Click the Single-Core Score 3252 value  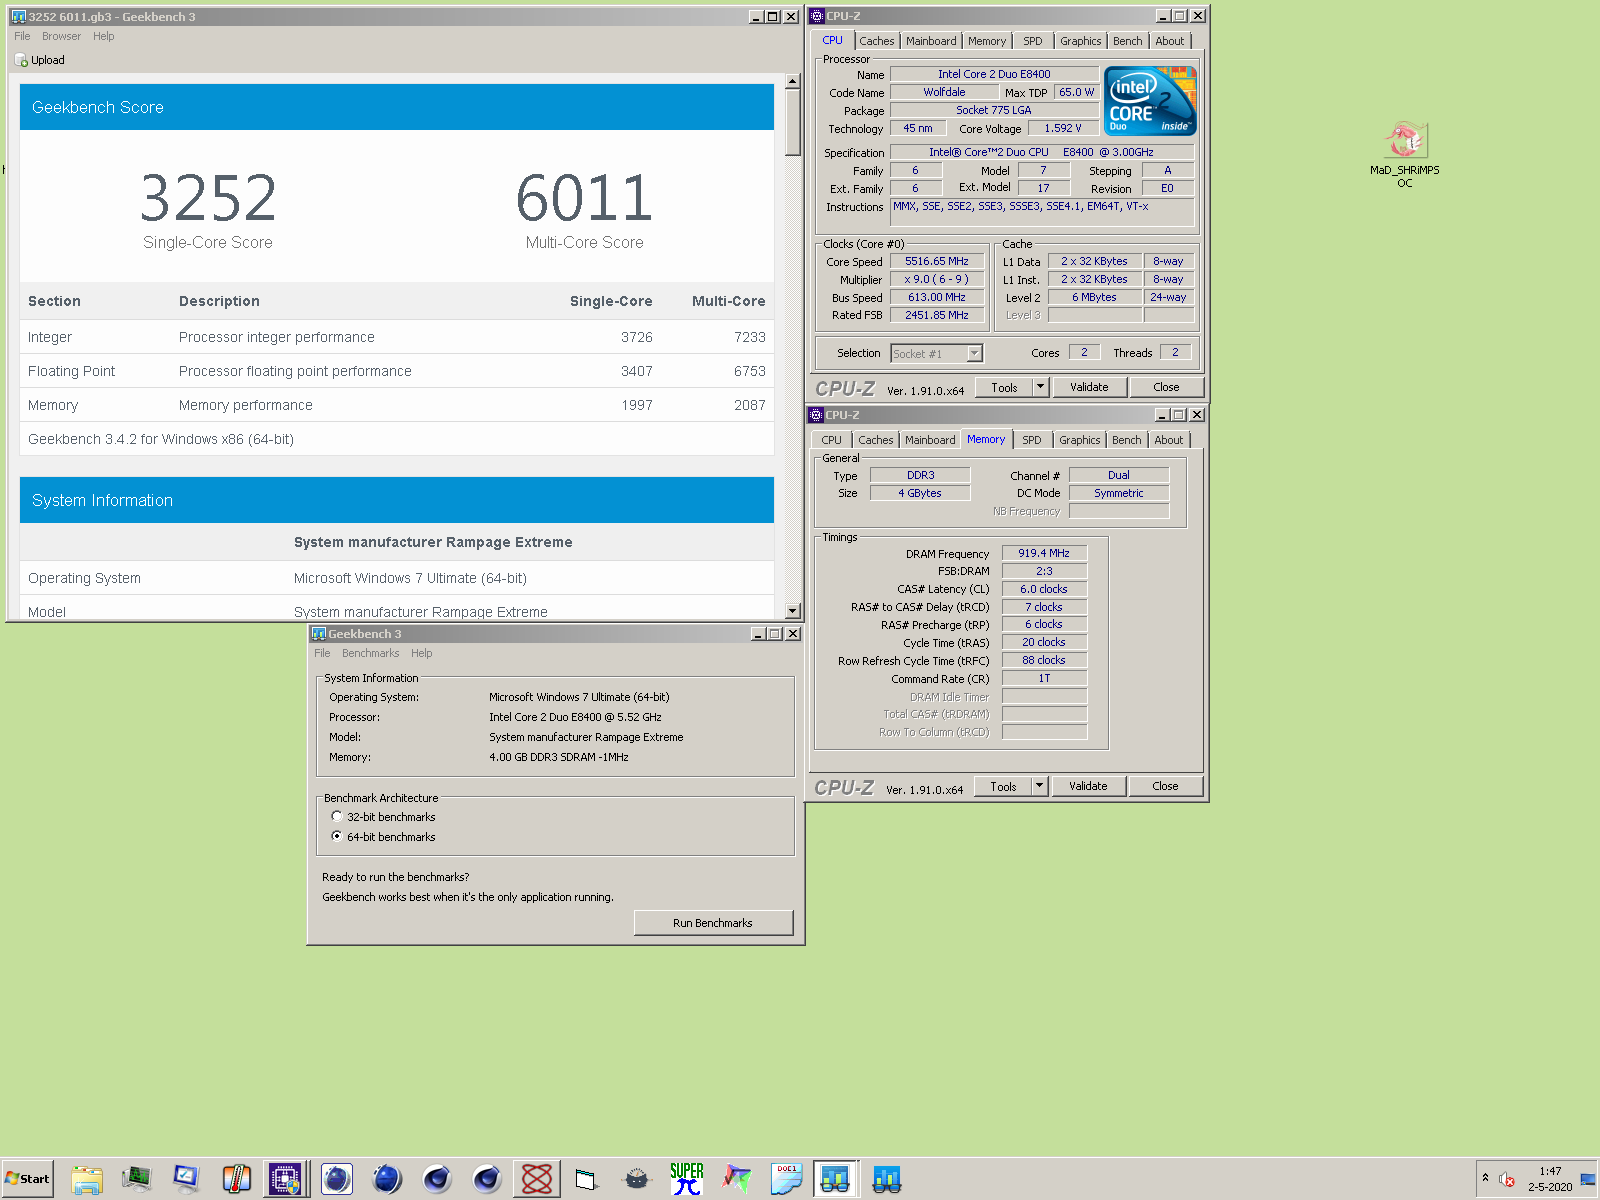tap(208, 198)
